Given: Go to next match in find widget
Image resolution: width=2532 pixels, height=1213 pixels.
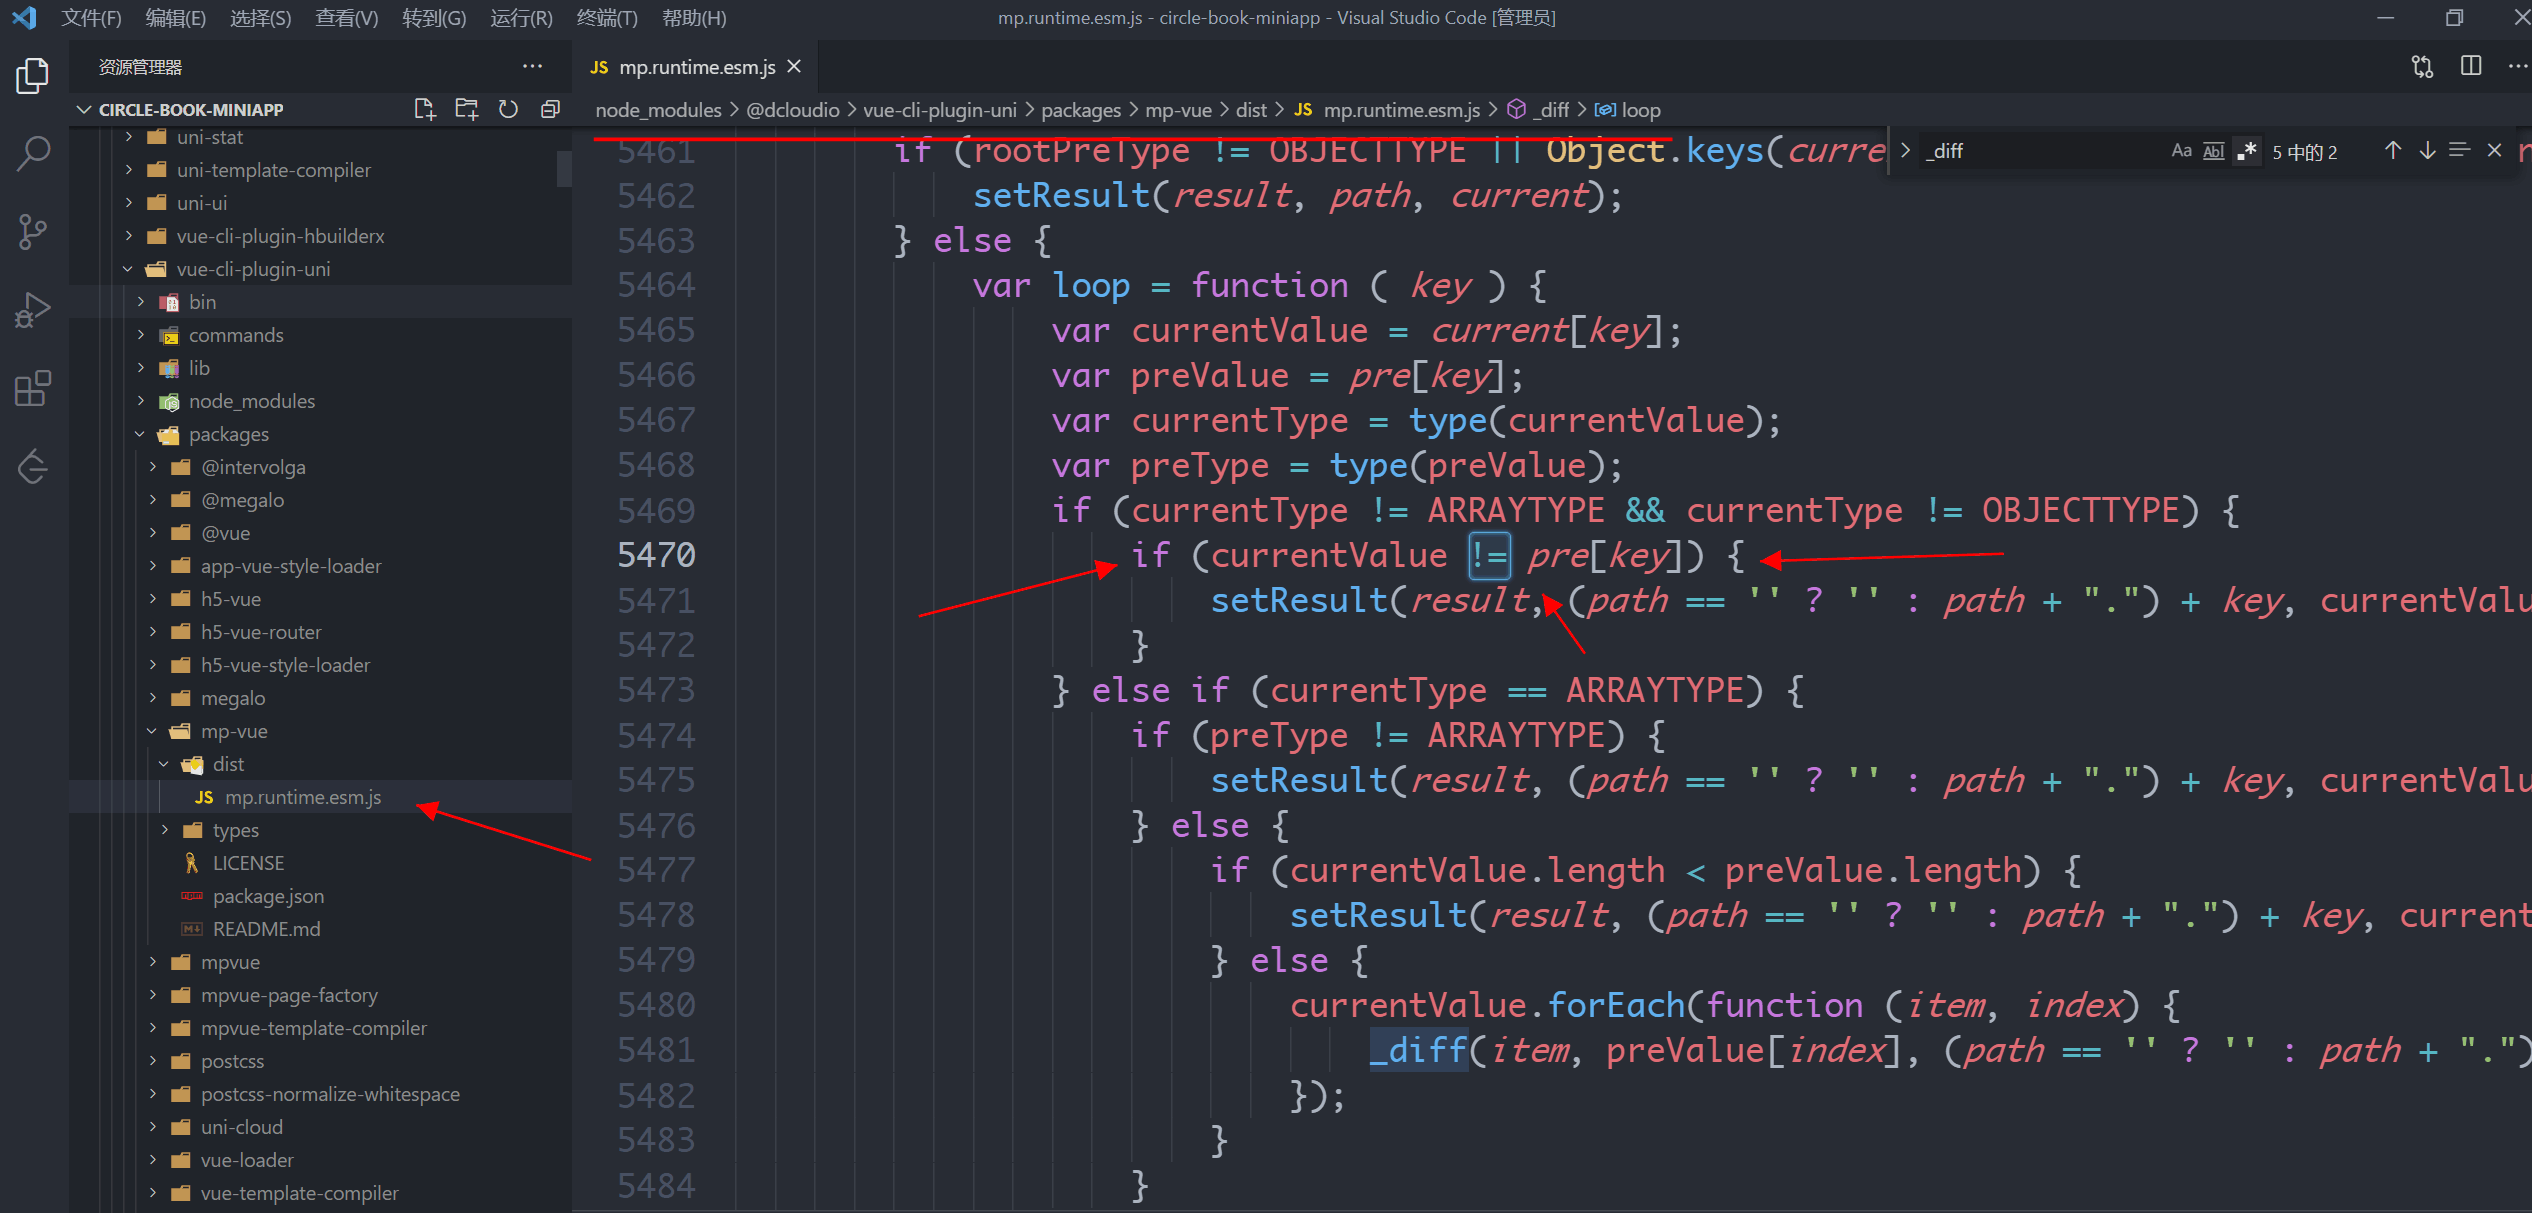Looking at the screenshot, I should [2427, 150].
